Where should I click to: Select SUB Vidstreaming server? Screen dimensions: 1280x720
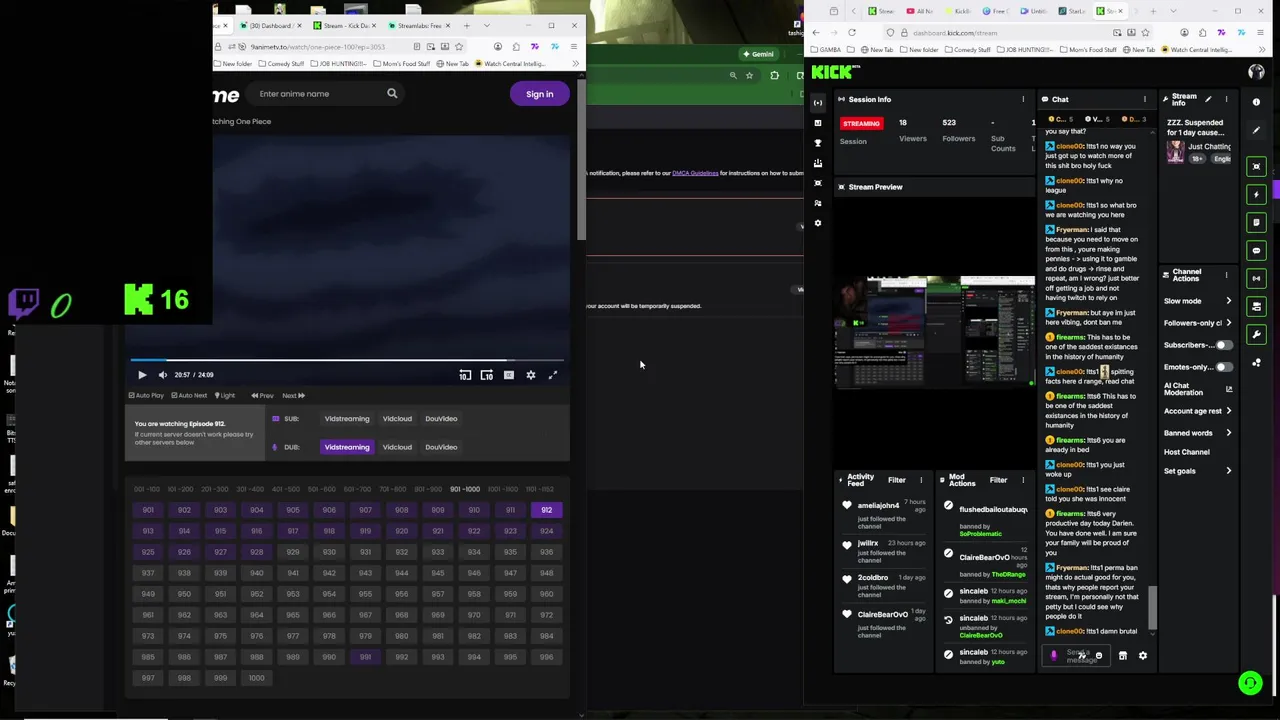tap(347, 419)
